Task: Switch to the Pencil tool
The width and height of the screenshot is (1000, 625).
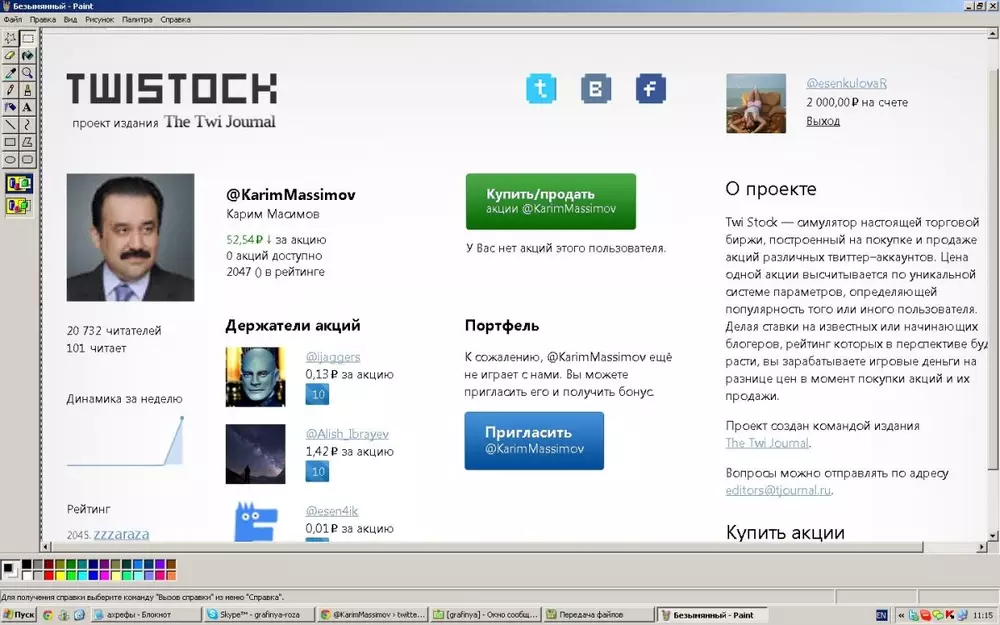Action: pyautogui.click(x=10, y=90)
